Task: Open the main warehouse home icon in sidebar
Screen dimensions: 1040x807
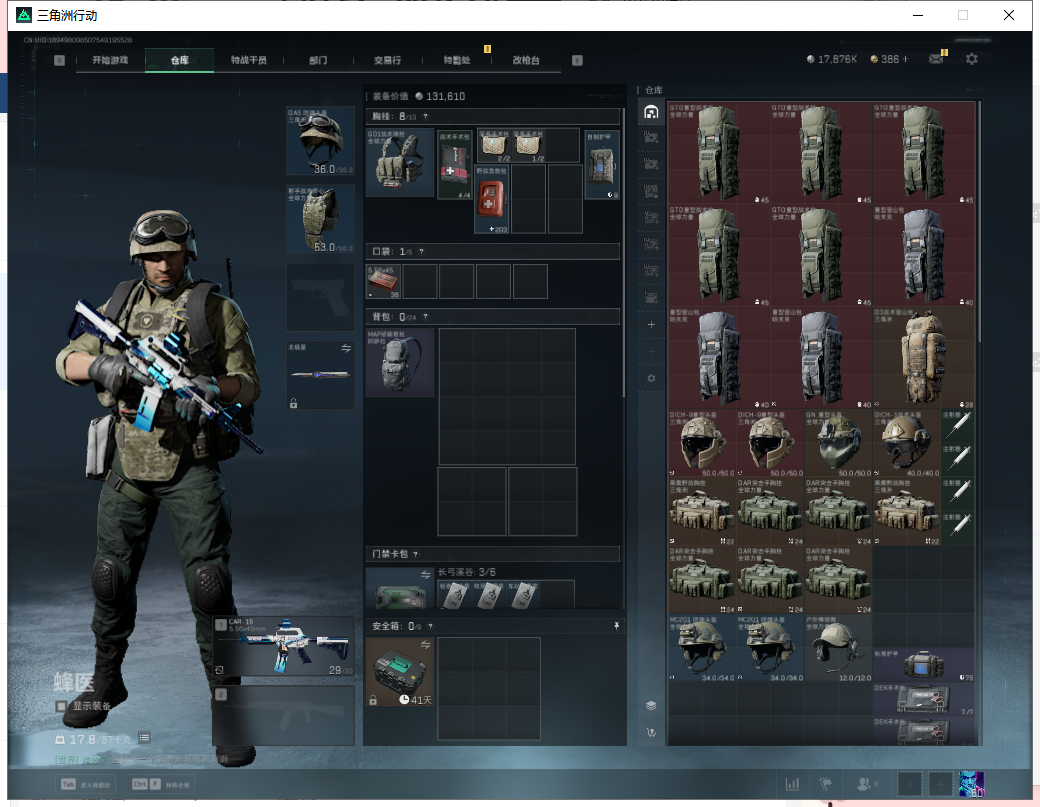Action: [651, 111]
